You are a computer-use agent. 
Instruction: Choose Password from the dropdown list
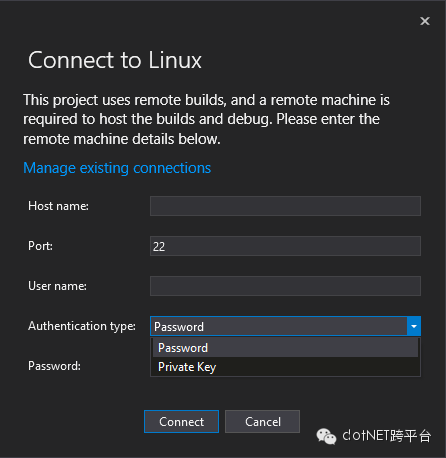point(285,348)
